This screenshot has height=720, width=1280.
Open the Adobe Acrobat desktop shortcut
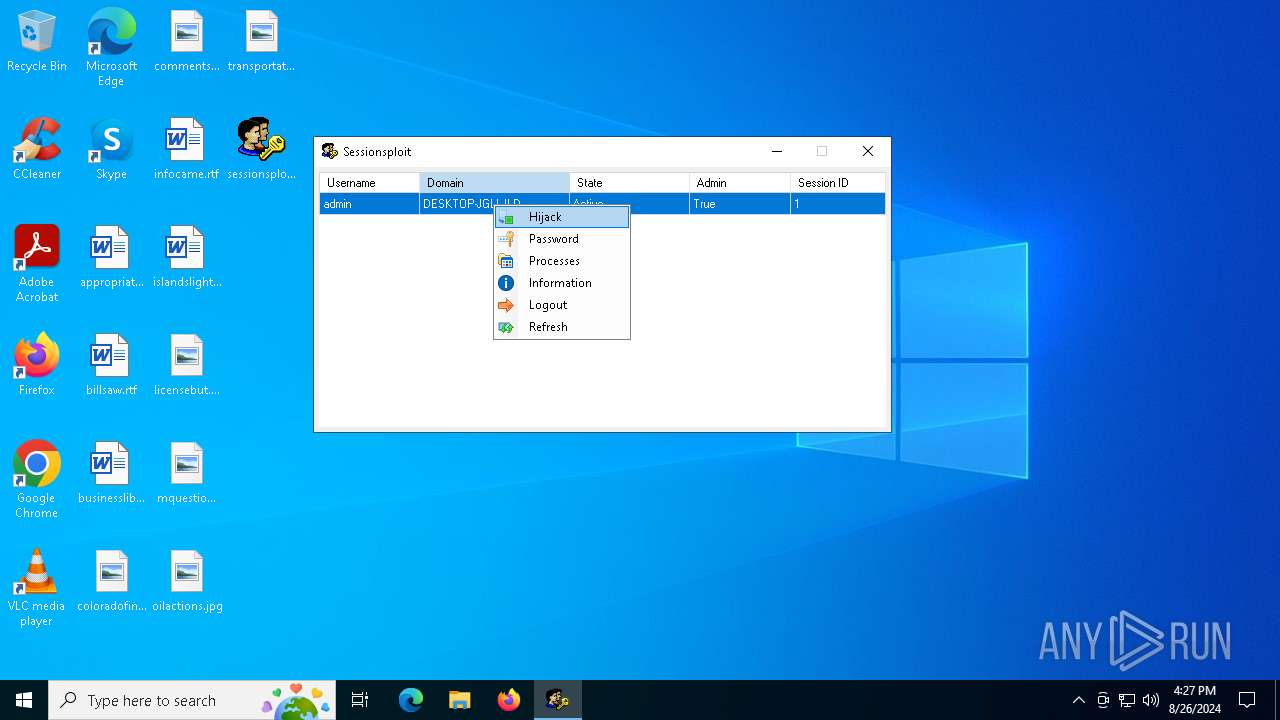[x=37, y=263]
